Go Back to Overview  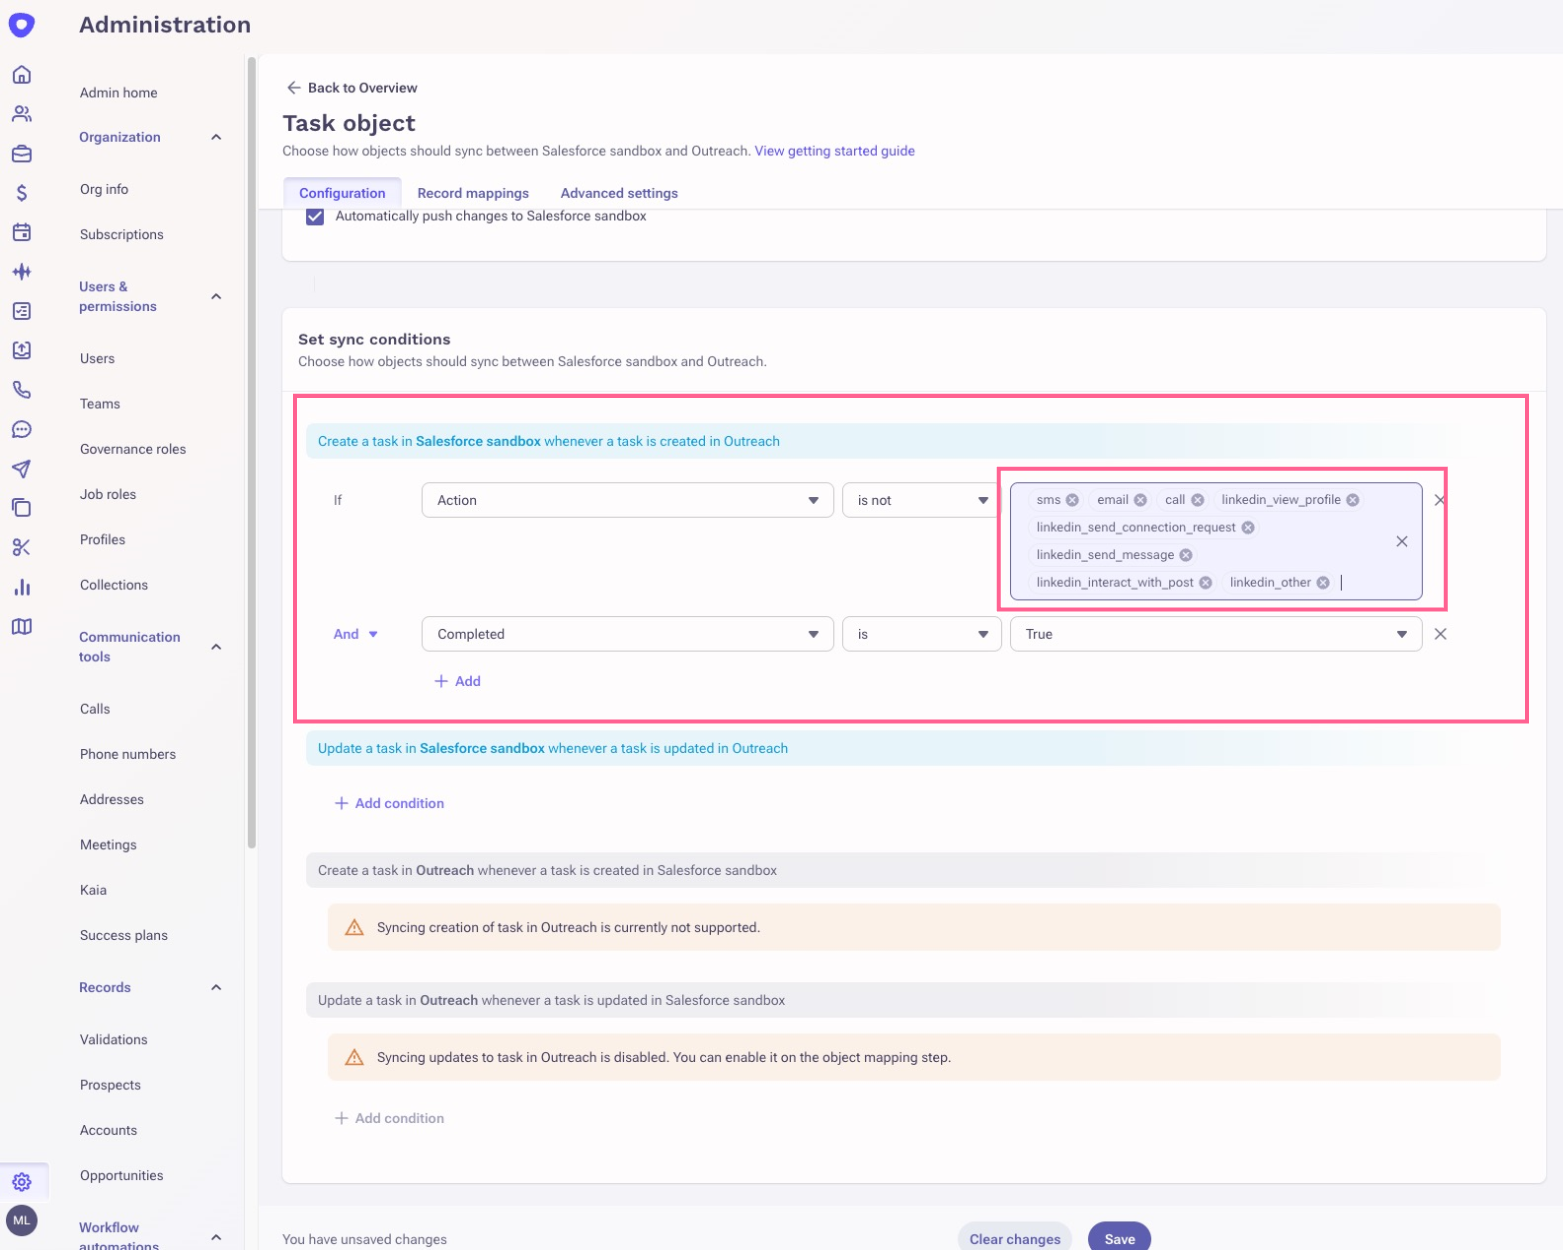point(352,88)
